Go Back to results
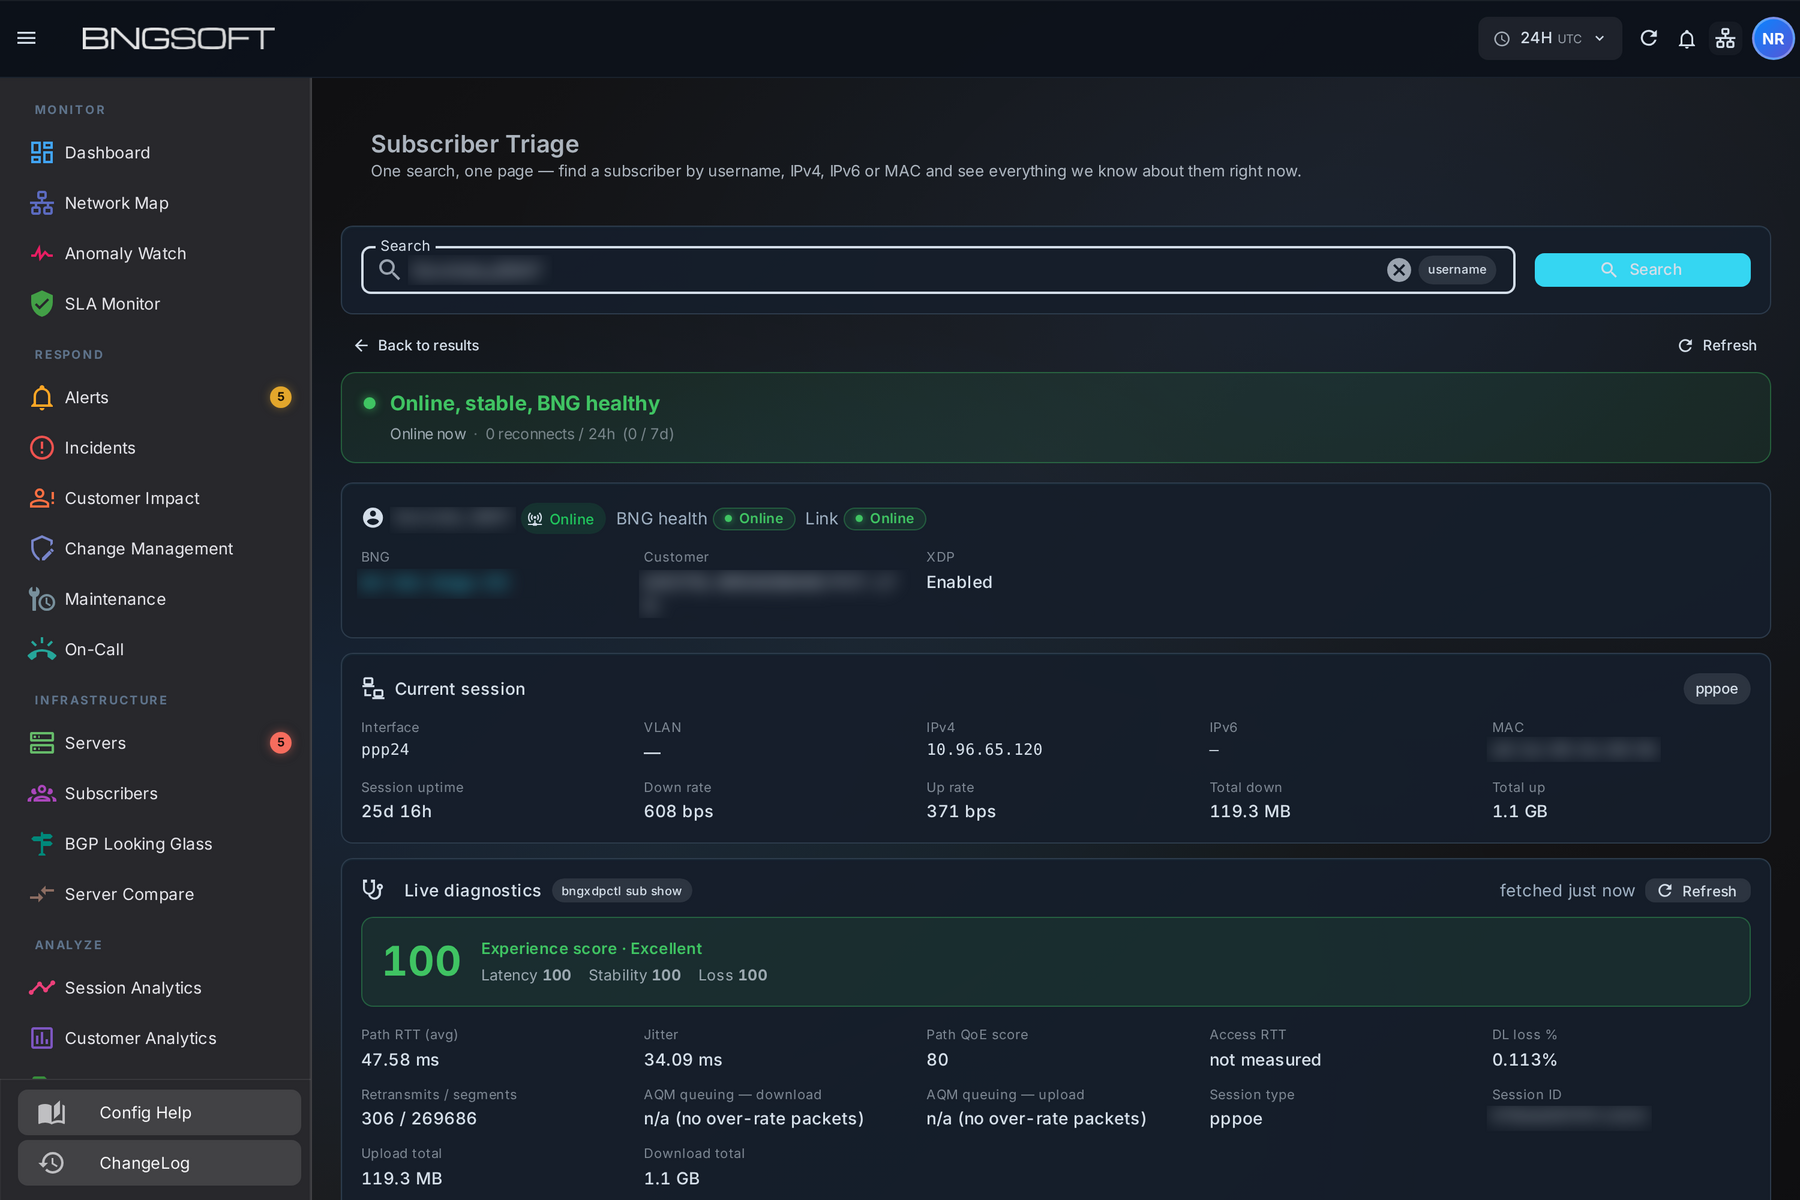This screenshot has height=1200, width=1800. (416, 346)
